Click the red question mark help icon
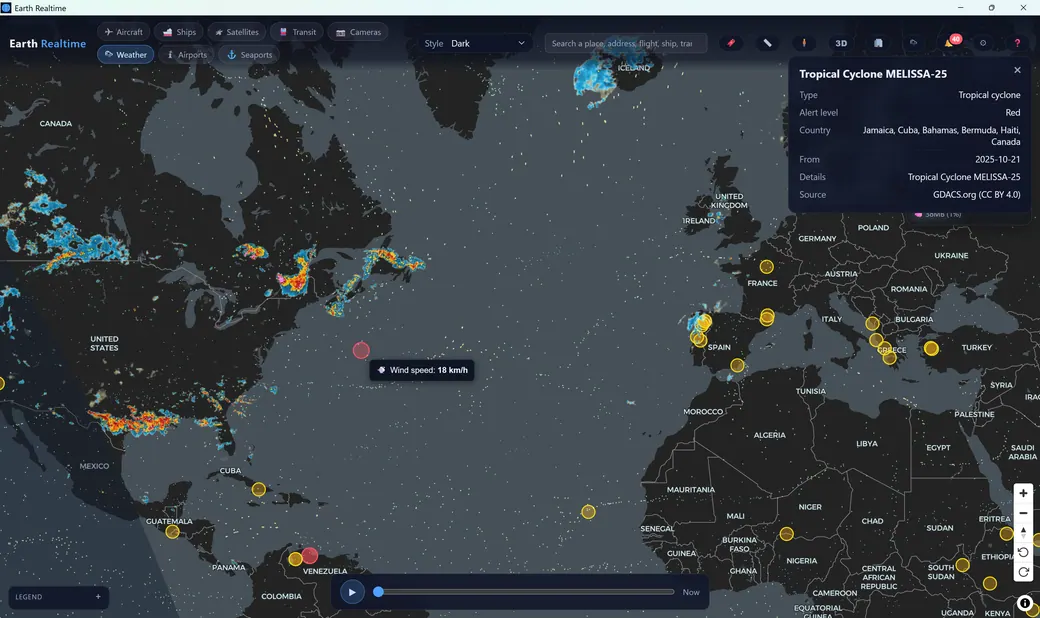This screenshot has height=618, width=1040. tap(1017, 43)
